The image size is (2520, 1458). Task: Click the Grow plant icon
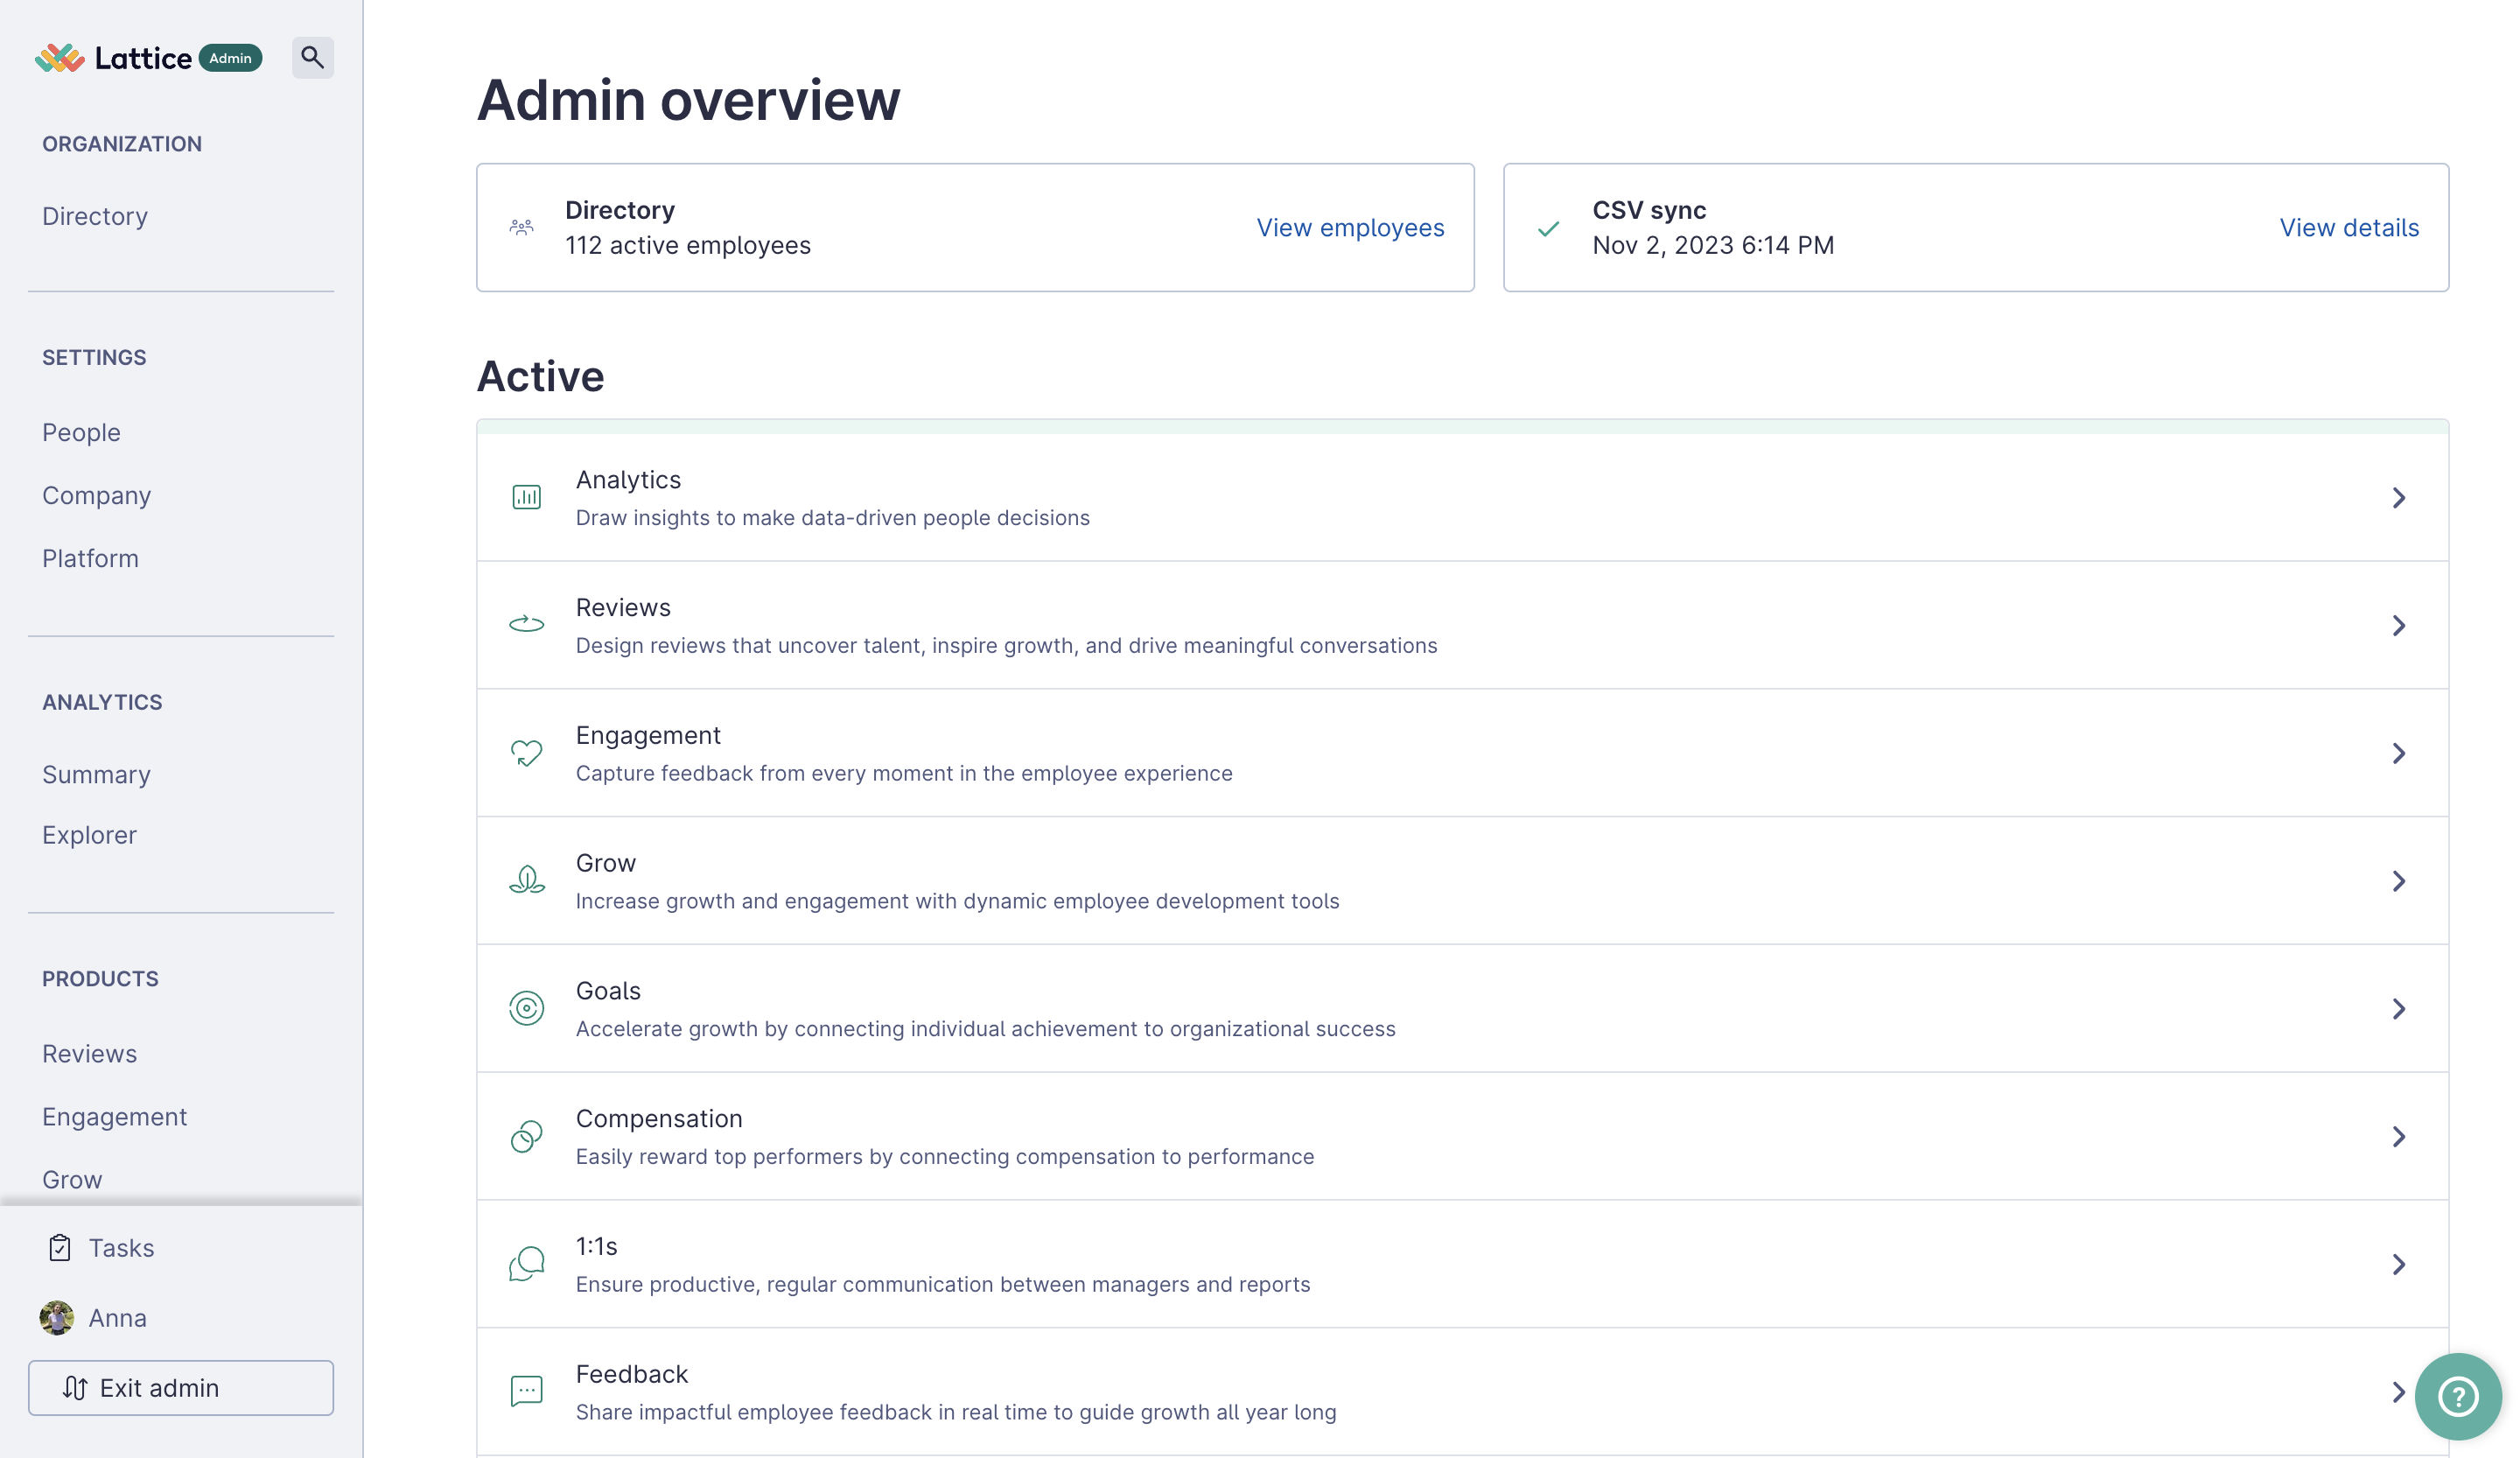pos(526,880)
